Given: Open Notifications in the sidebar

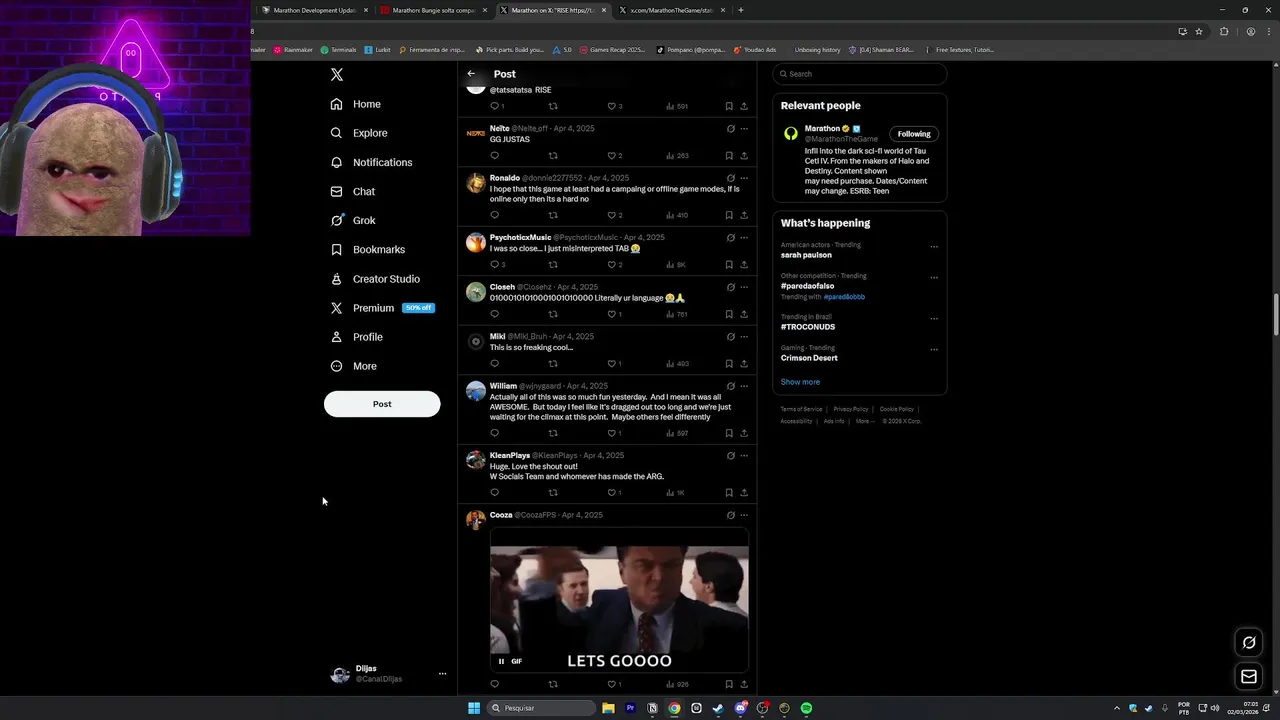Looking at the screenshot, I should pos(371,162).
